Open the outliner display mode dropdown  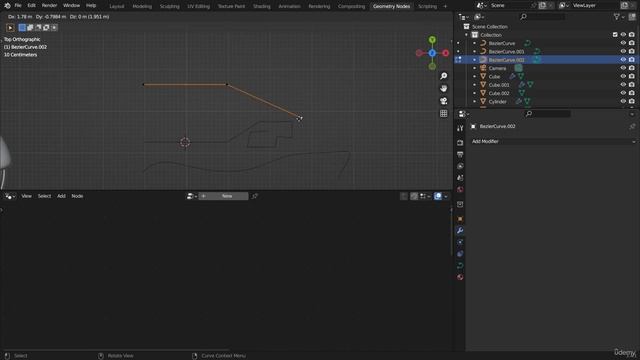[479, 17]
